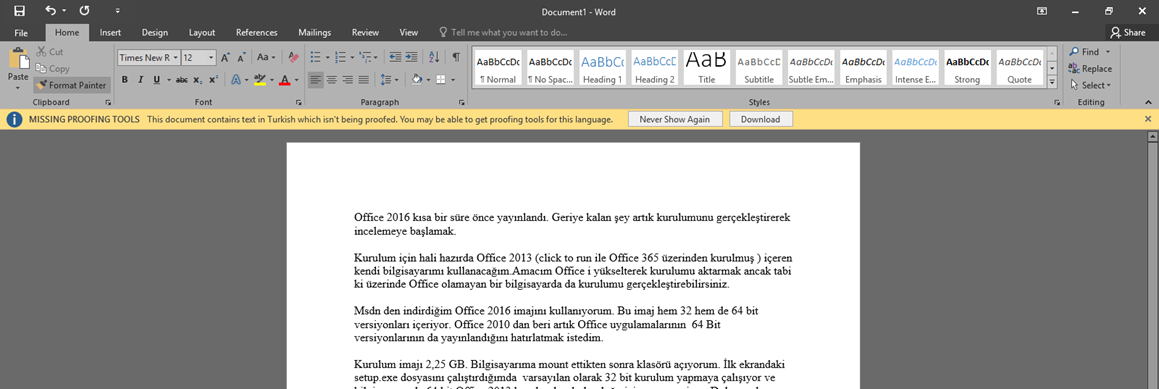This screenshot has width=1159, height=389.
Task: Open the font color dropdown arrow
Action: pyautogui.click(x=296, y=79)
